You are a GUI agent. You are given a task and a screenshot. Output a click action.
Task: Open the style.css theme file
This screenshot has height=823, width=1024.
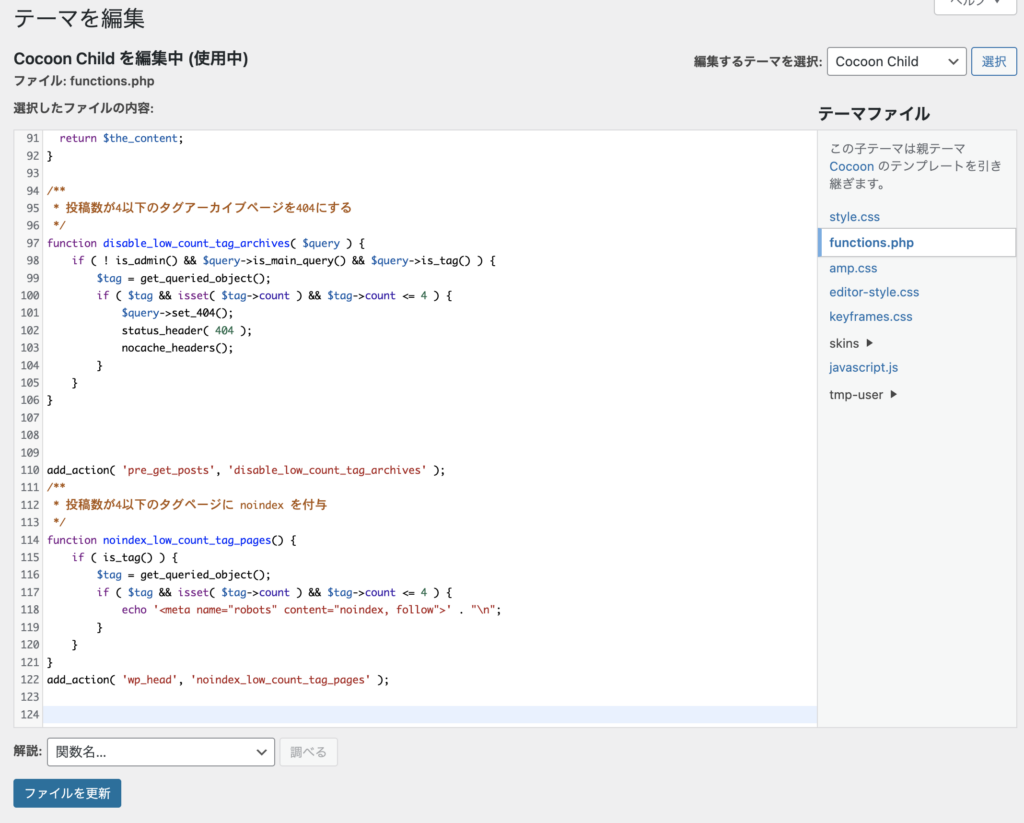pyautogui.click(x=854, y=216)
